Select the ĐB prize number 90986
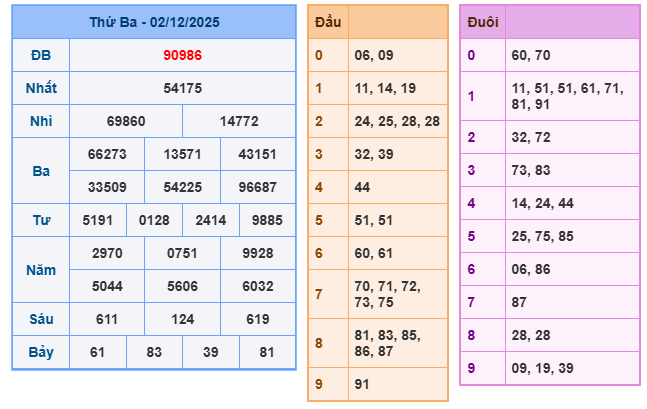Image resolution: width=647 pixels, height=409 pixels. pyautogui.click(x=182, y=55)
